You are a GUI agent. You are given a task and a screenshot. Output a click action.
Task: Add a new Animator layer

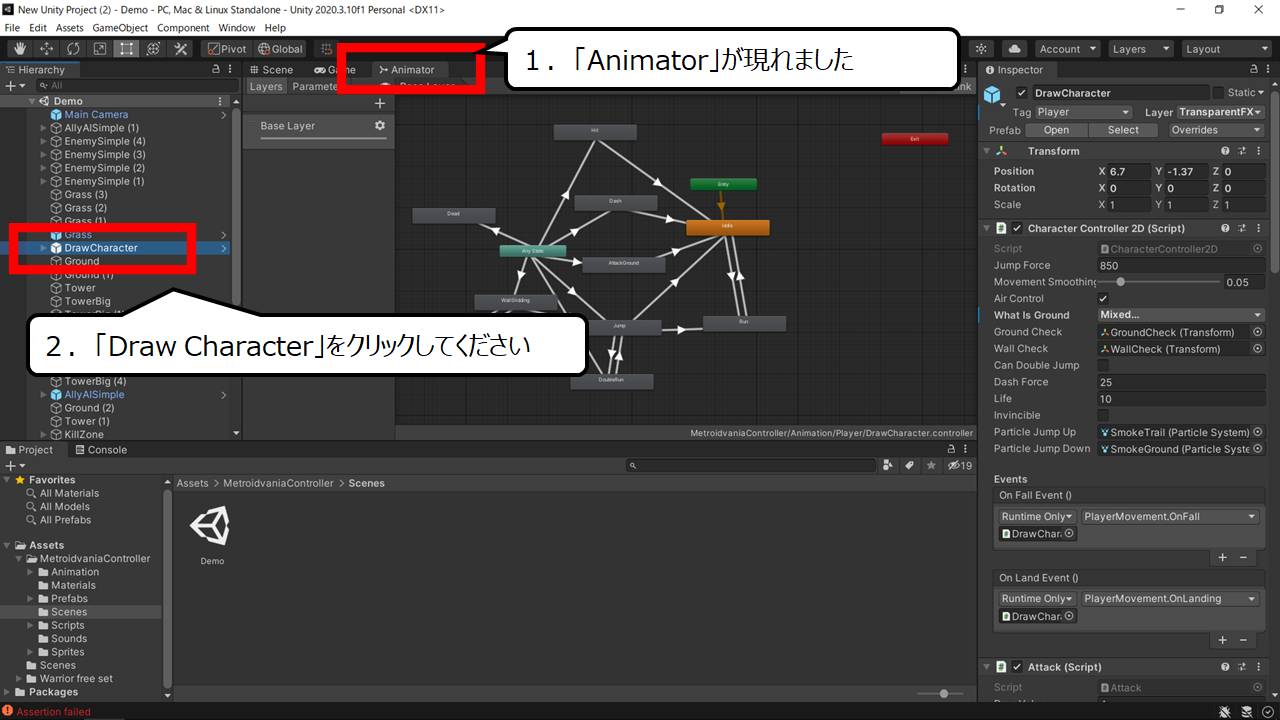tap(380, 103)
